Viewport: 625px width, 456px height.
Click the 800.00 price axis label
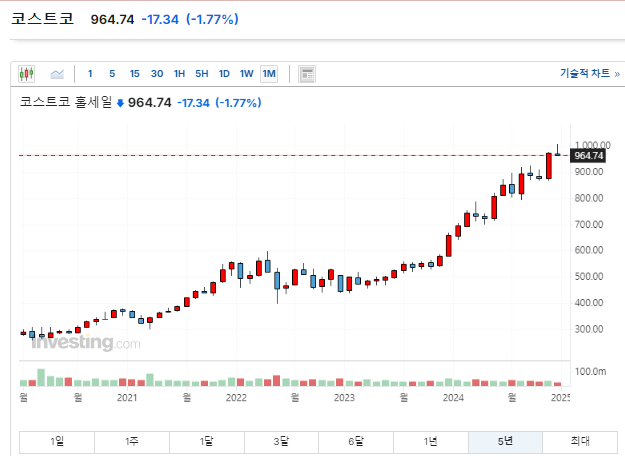click(589, 198)
